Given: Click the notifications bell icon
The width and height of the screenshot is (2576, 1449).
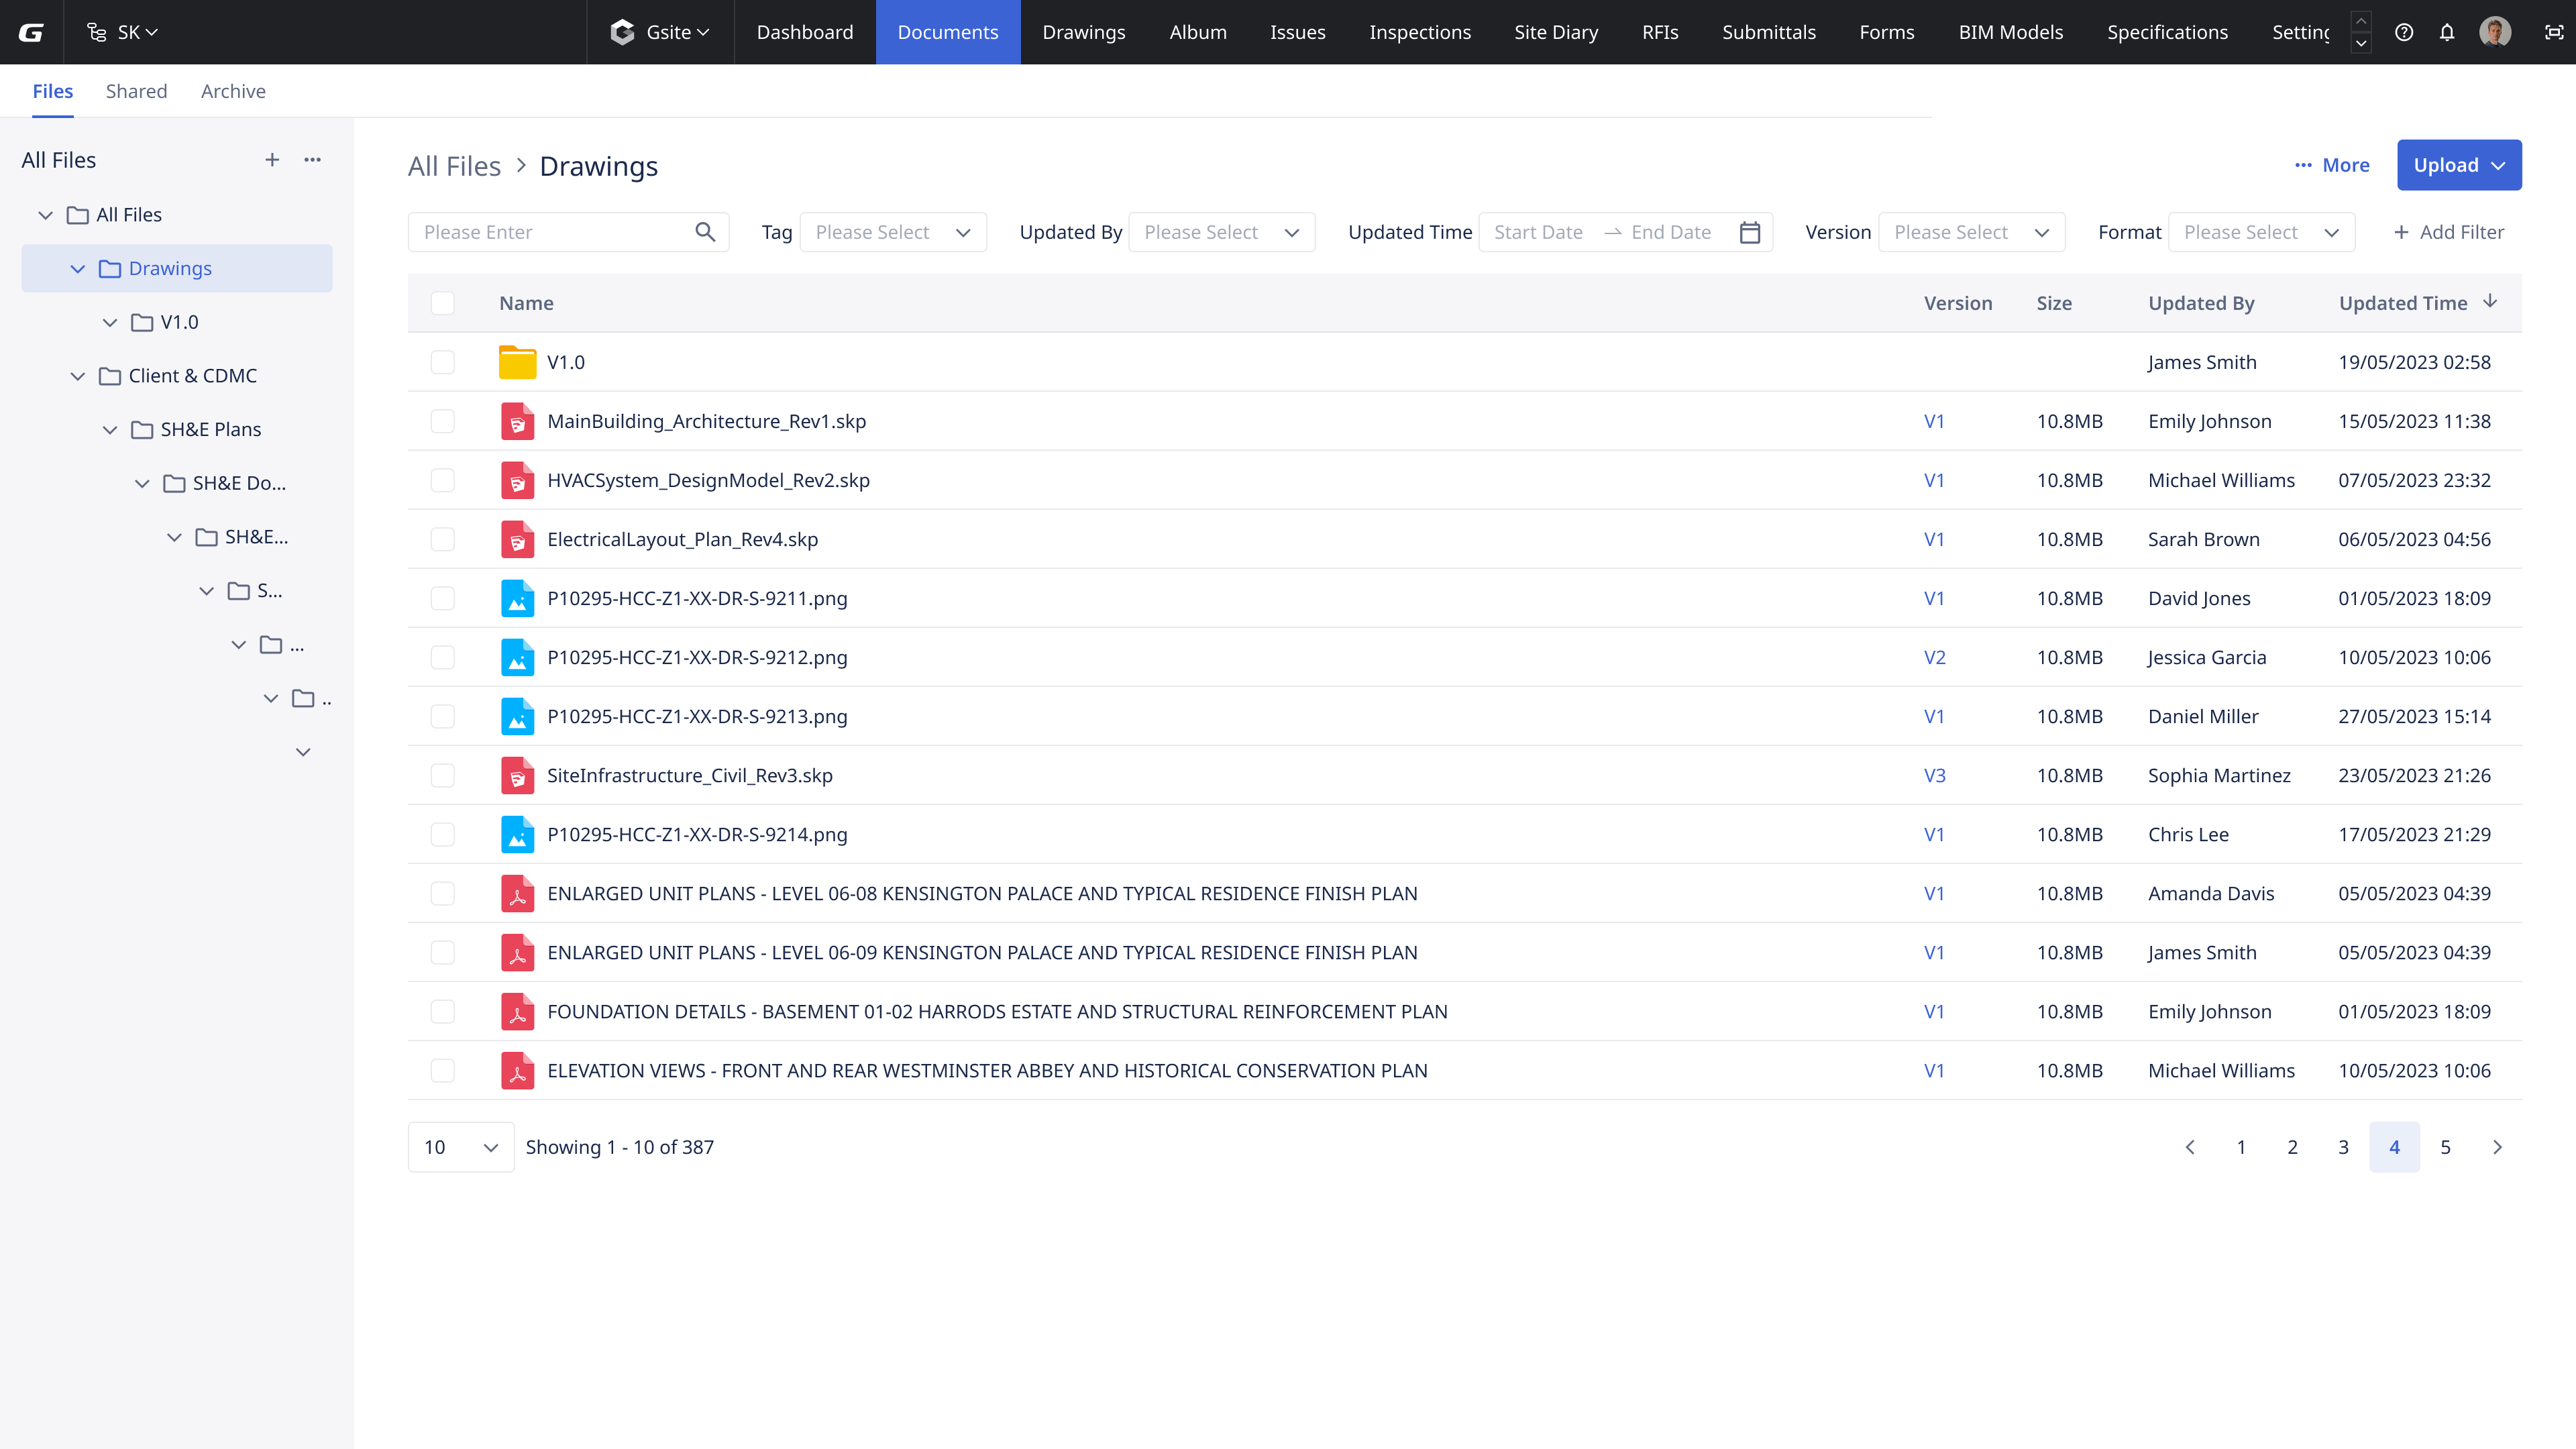Looking at the screenshot, I should (2446, 32).
